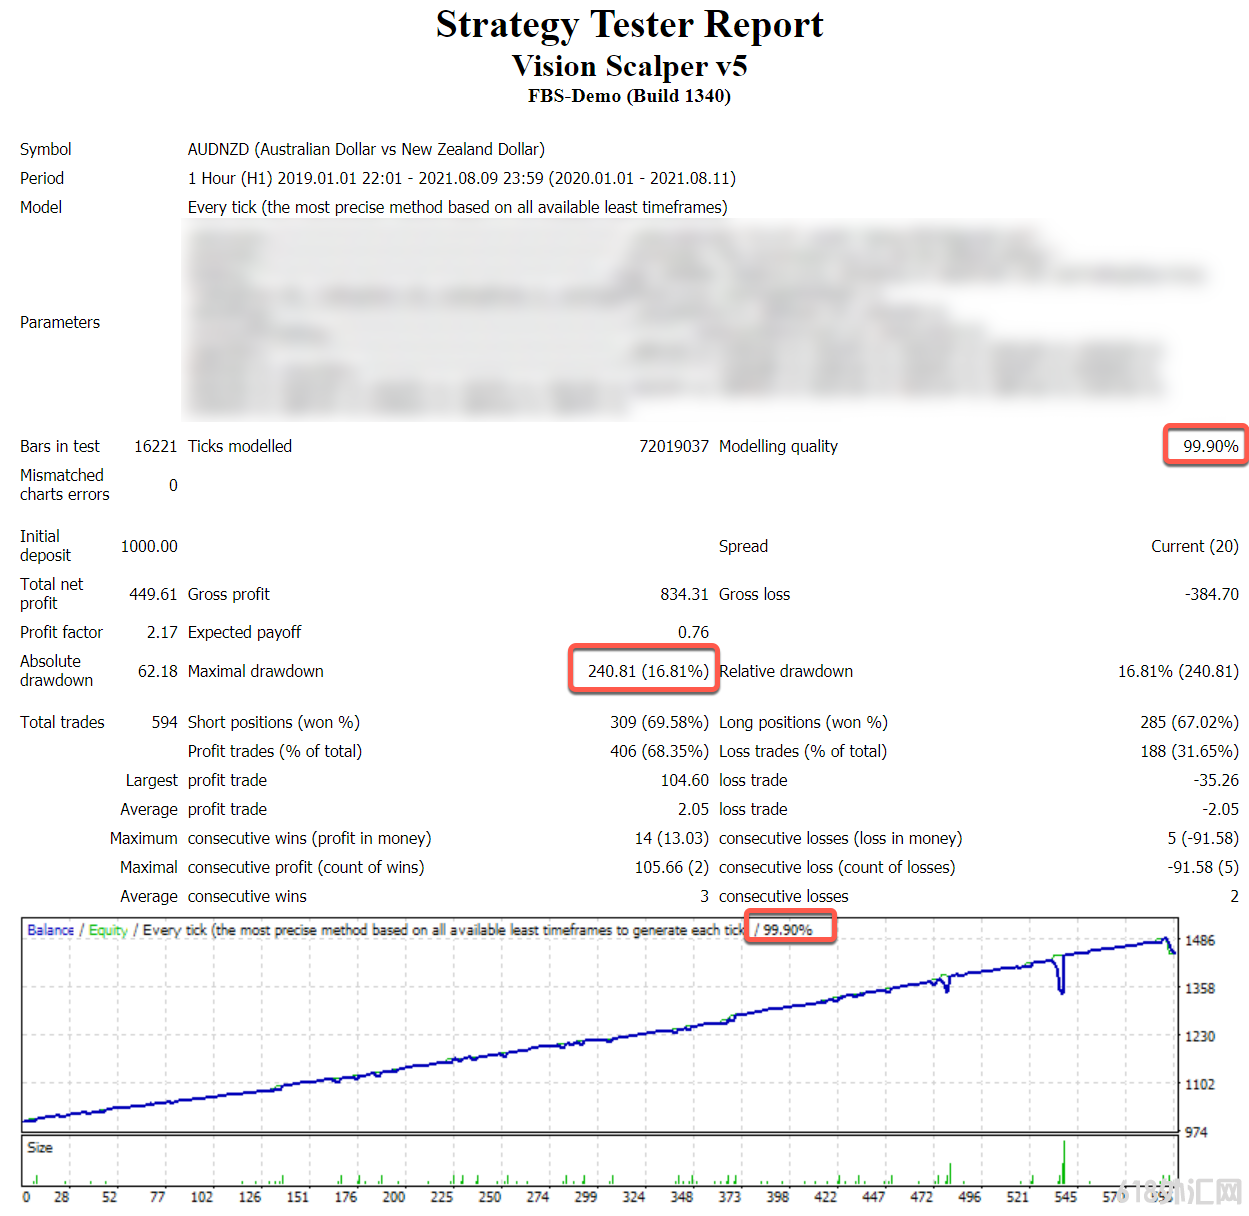Click the Equity legend label in chart

[x=108, y=930]
